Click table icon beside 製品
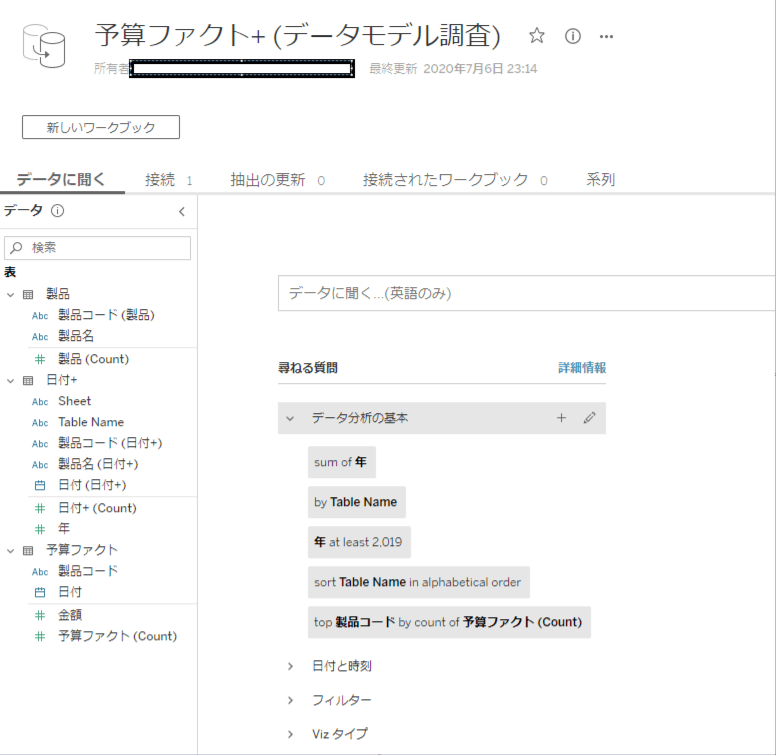Image resolution: width=776 pixels, height=755 pixels. click(x=28, y=294)
